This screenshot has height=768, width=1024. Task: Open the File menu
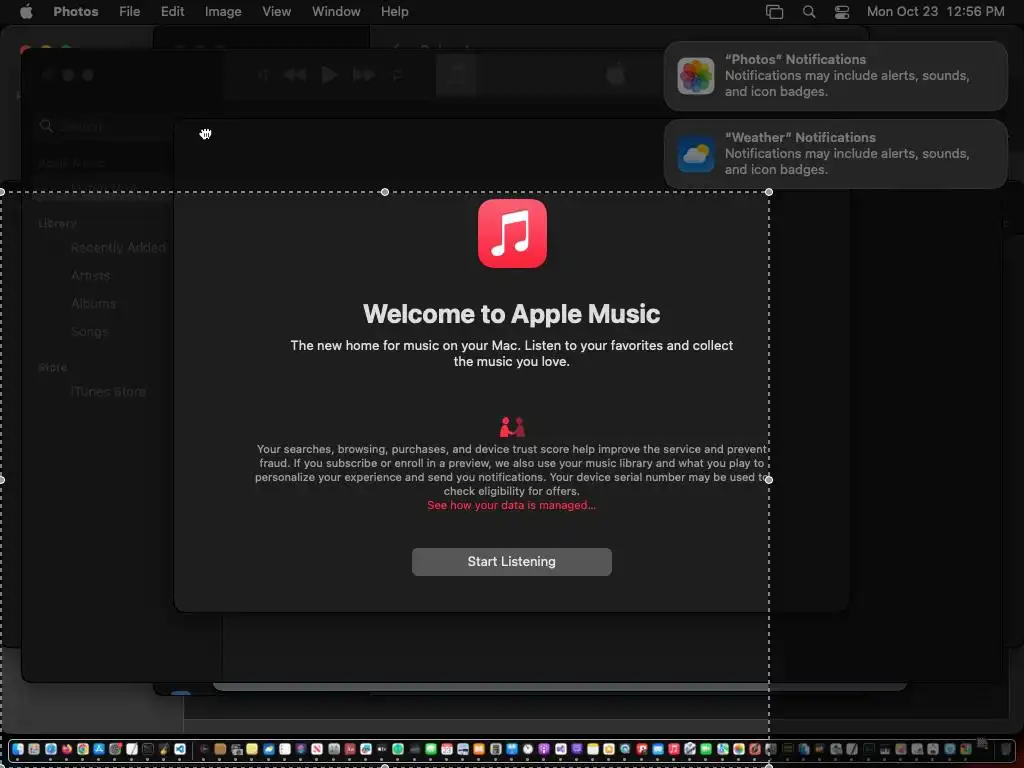click(129, 11)
